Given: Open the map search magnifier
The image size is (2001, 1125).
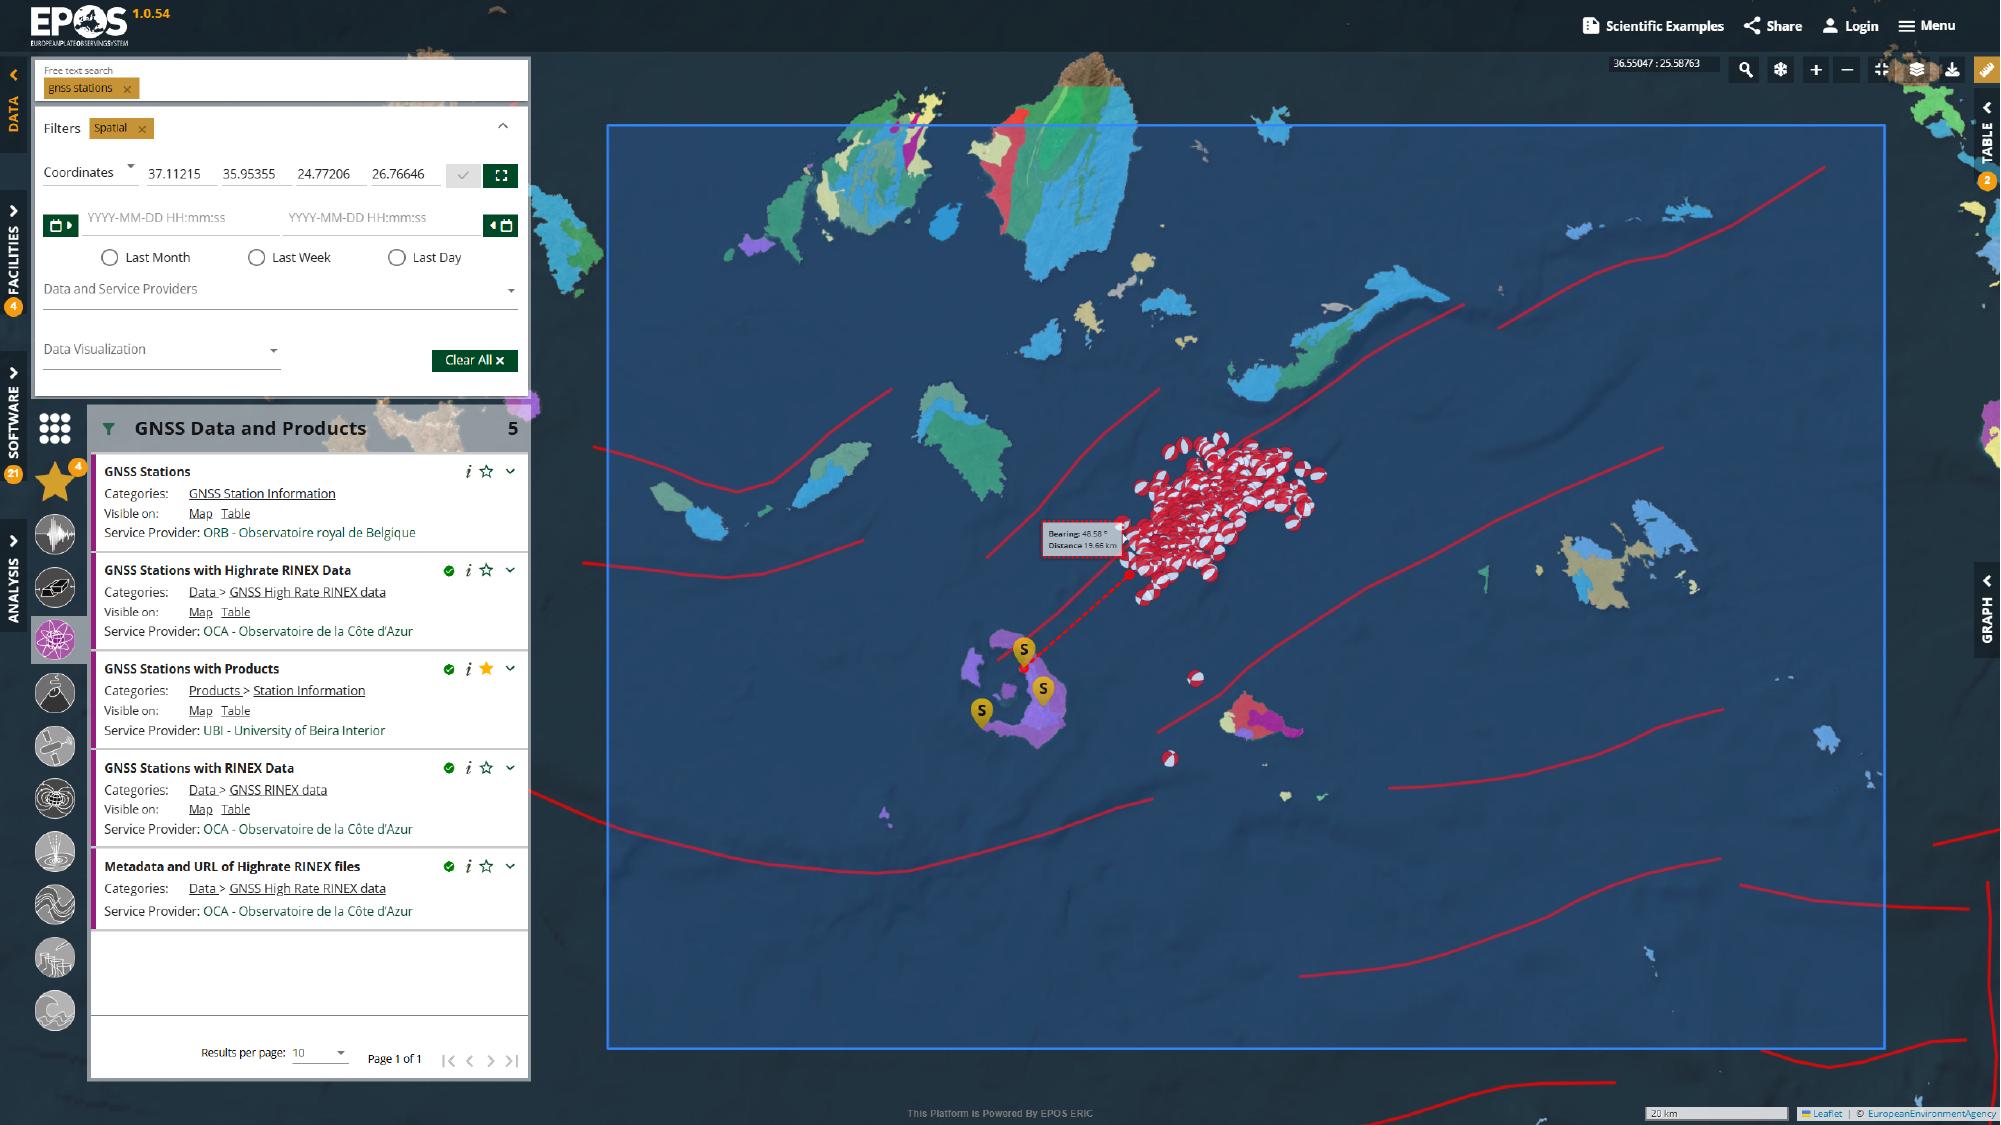Looking at the screenshot, I should click(x=1745, y=70).
